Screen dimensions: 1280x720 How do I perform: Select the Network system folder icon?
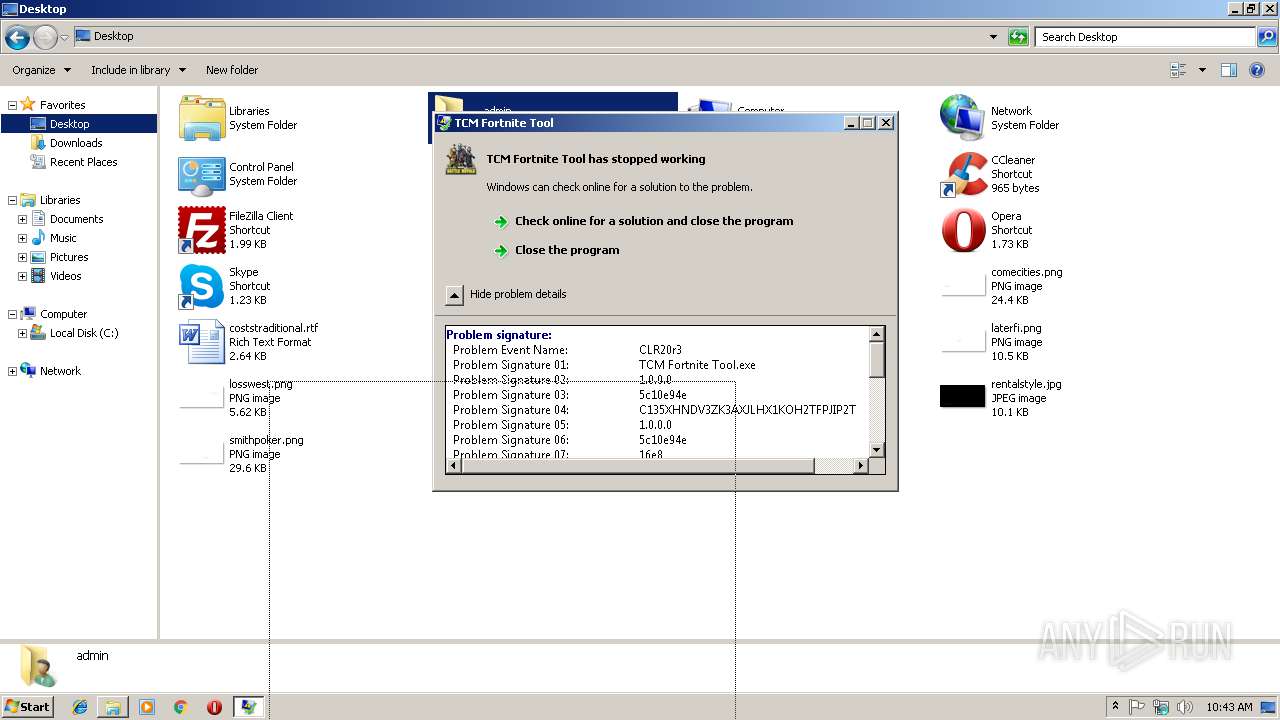(x=963, y=118)
